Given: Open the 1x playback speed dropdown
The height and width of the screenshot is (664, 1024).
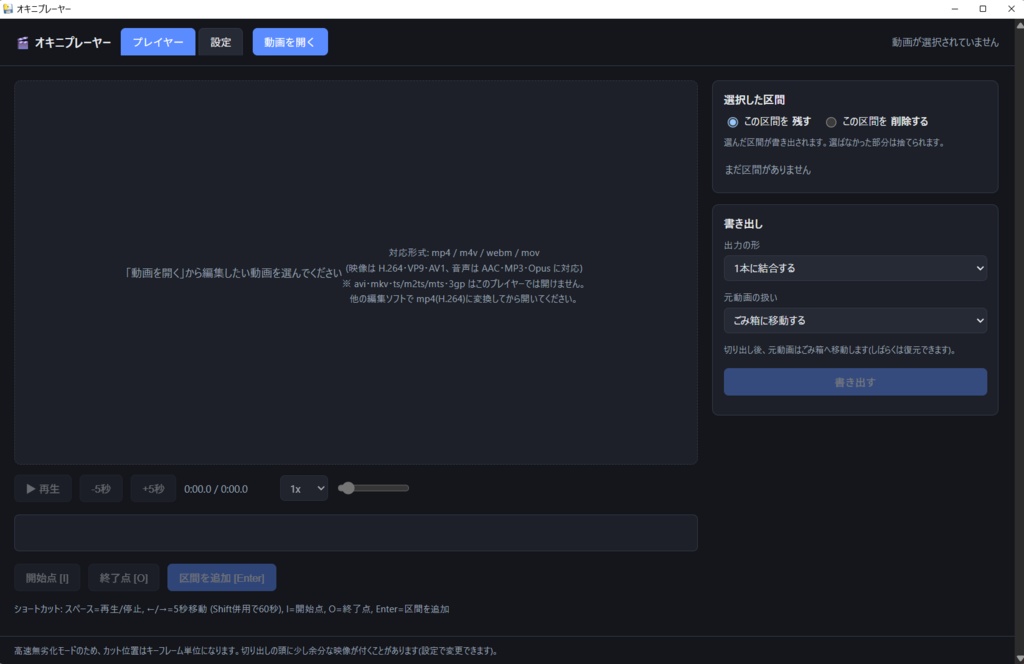Looking at the screenshot, I should click(304, 488).
